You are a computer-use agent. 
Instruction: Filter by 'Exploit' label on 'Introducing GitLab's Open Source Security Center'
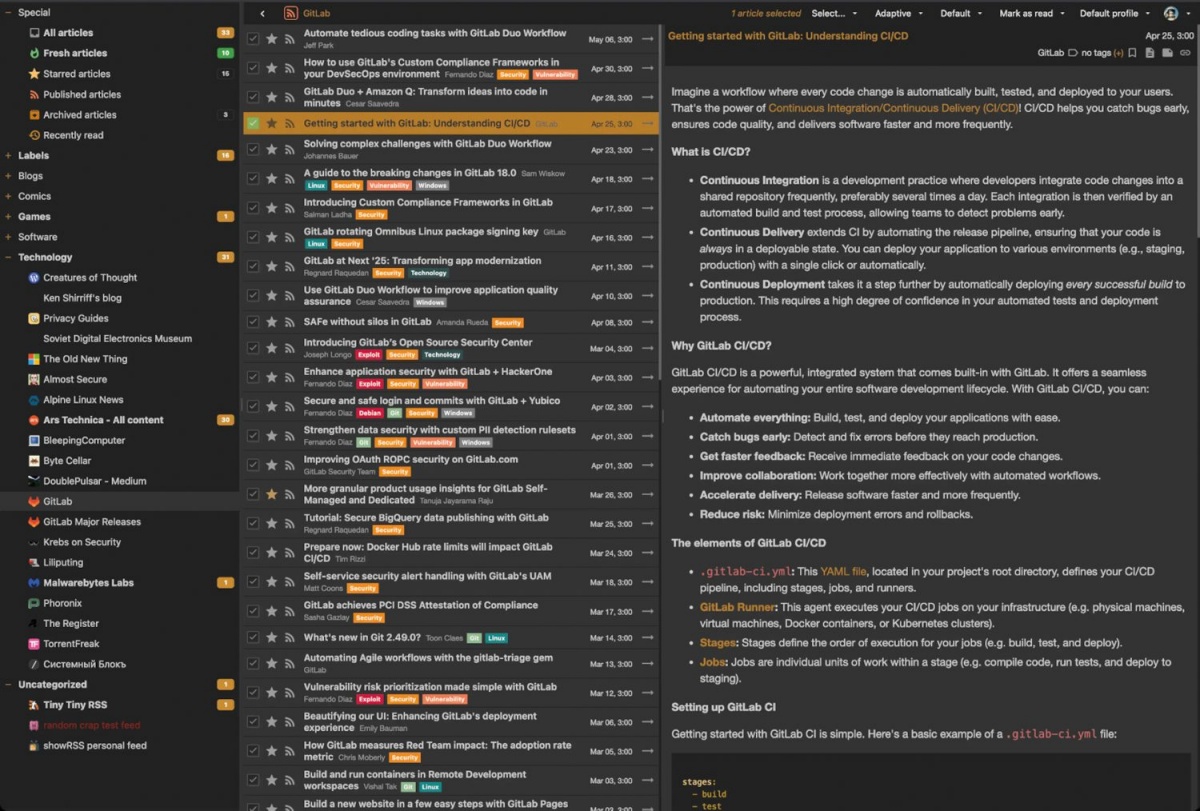click(x=369, y=355)
